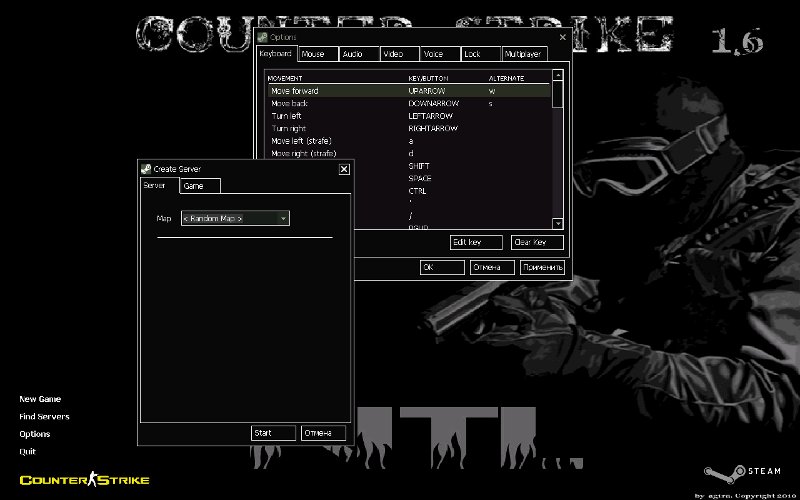Click Edit key in Options
The height and width of the screenshot is (500, 800).
pyautogui.click(x=476, y=242)
